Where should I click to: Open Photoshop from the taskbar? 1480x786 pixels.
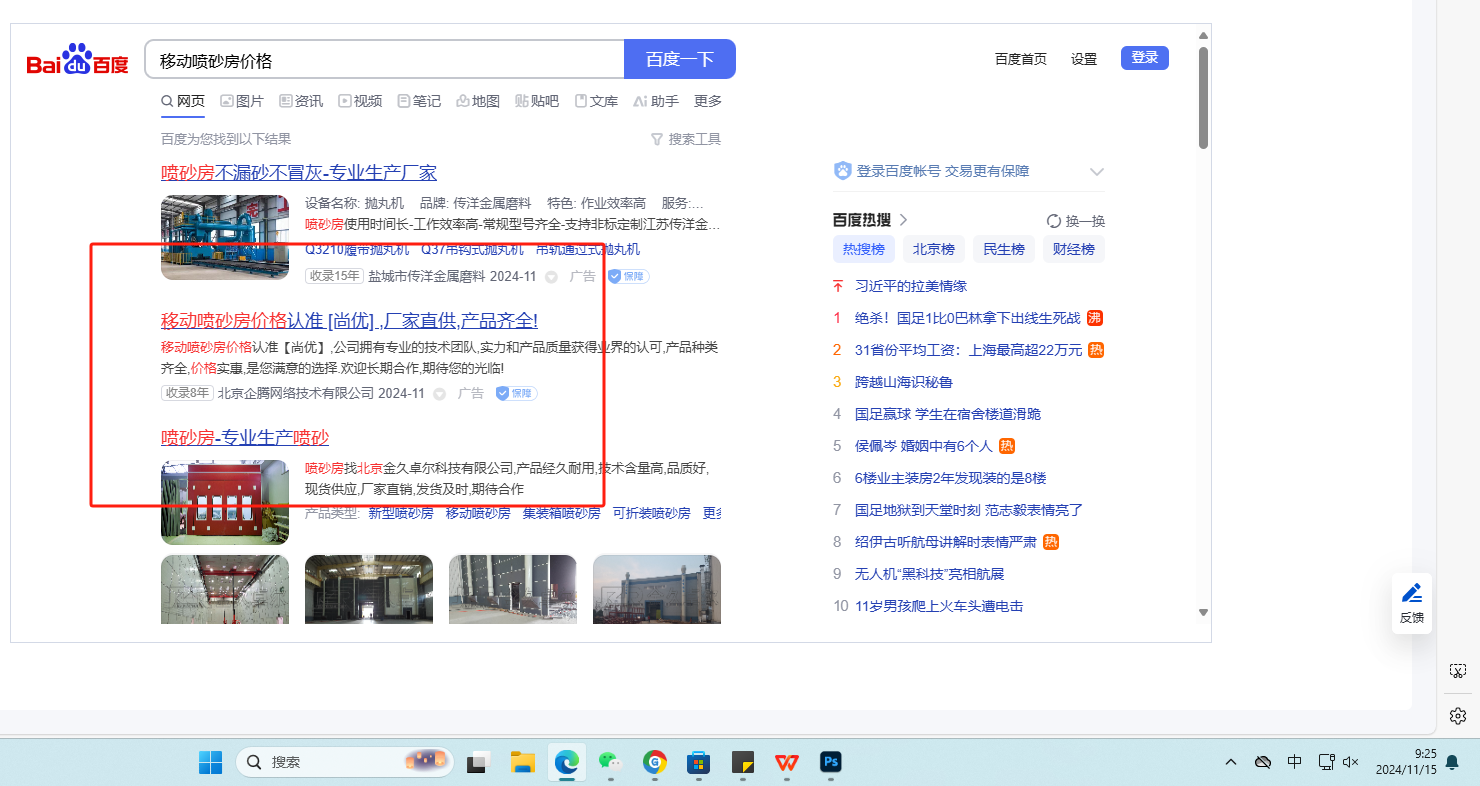click(830, 762)
